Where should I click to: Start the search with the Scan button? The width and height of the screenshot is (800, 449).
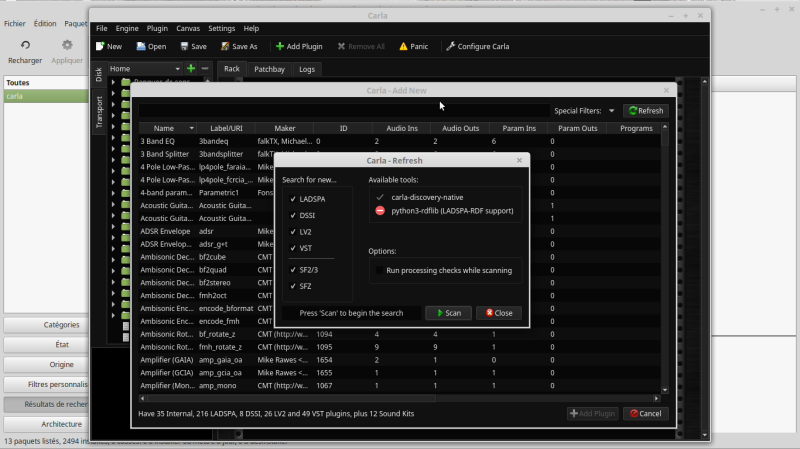point(448,313)
